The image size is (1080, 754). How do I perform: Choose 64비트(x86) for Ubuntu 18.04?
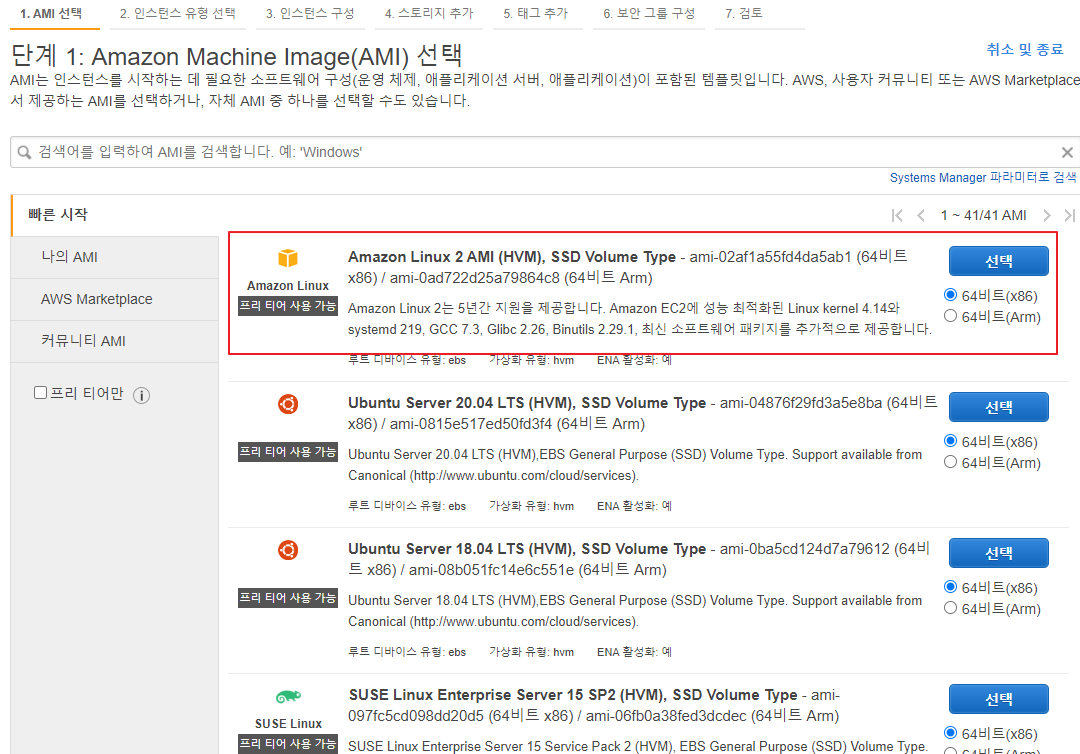951,587
